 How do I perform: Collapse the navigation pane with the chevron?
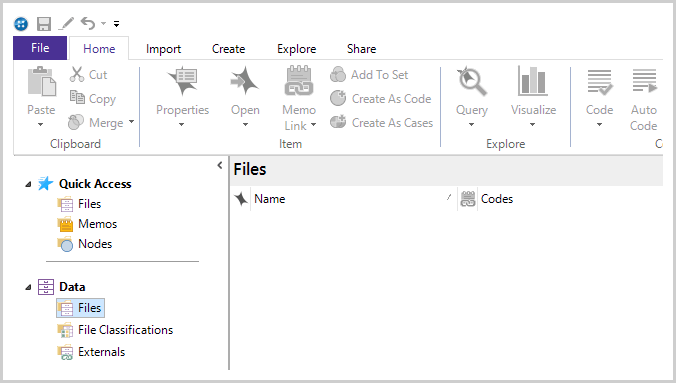220,165
